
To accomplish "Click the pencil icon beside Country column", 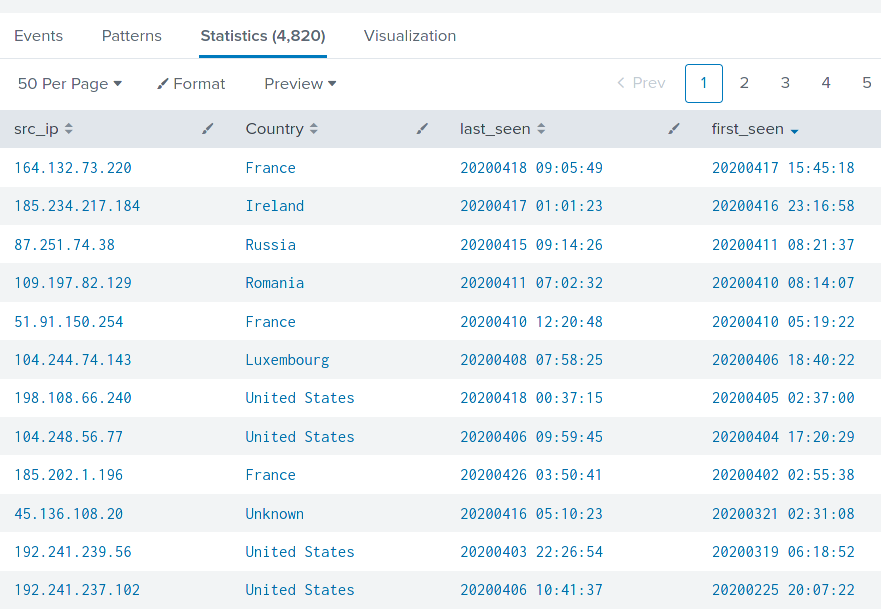I will click(x=422, y=129).
